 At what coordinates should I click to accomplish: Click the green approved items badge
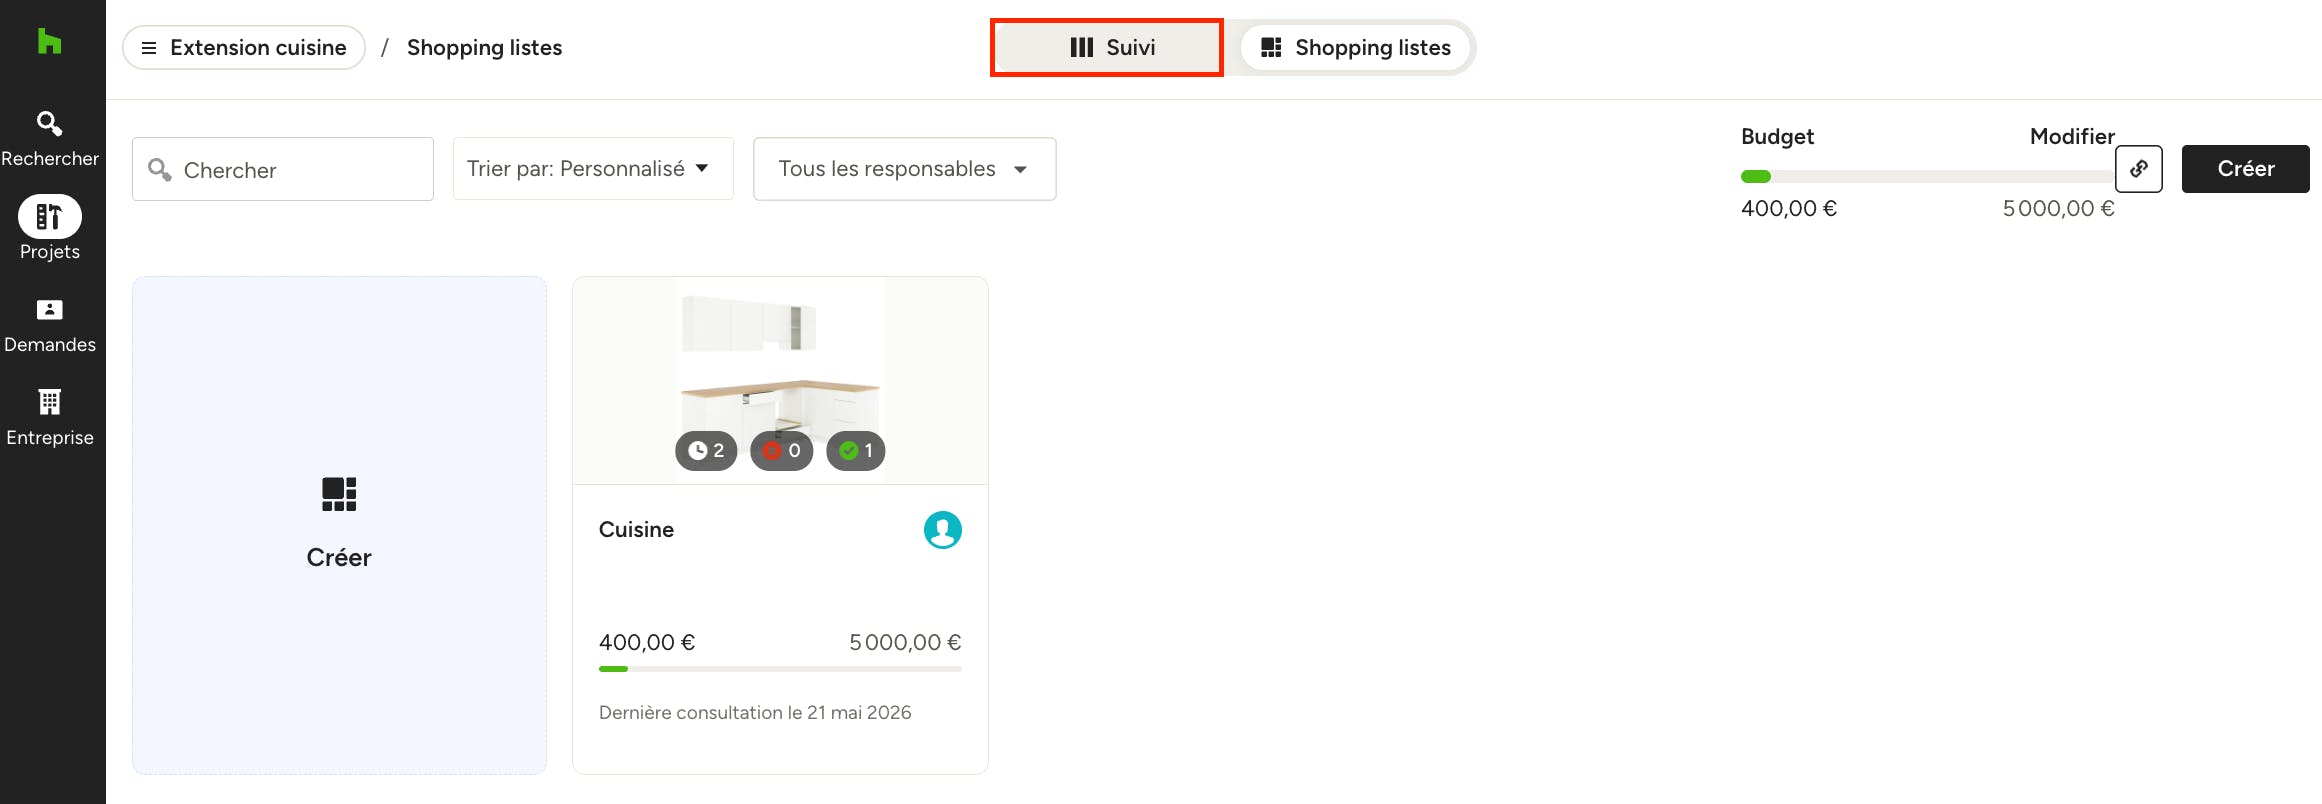pos(856,451)
